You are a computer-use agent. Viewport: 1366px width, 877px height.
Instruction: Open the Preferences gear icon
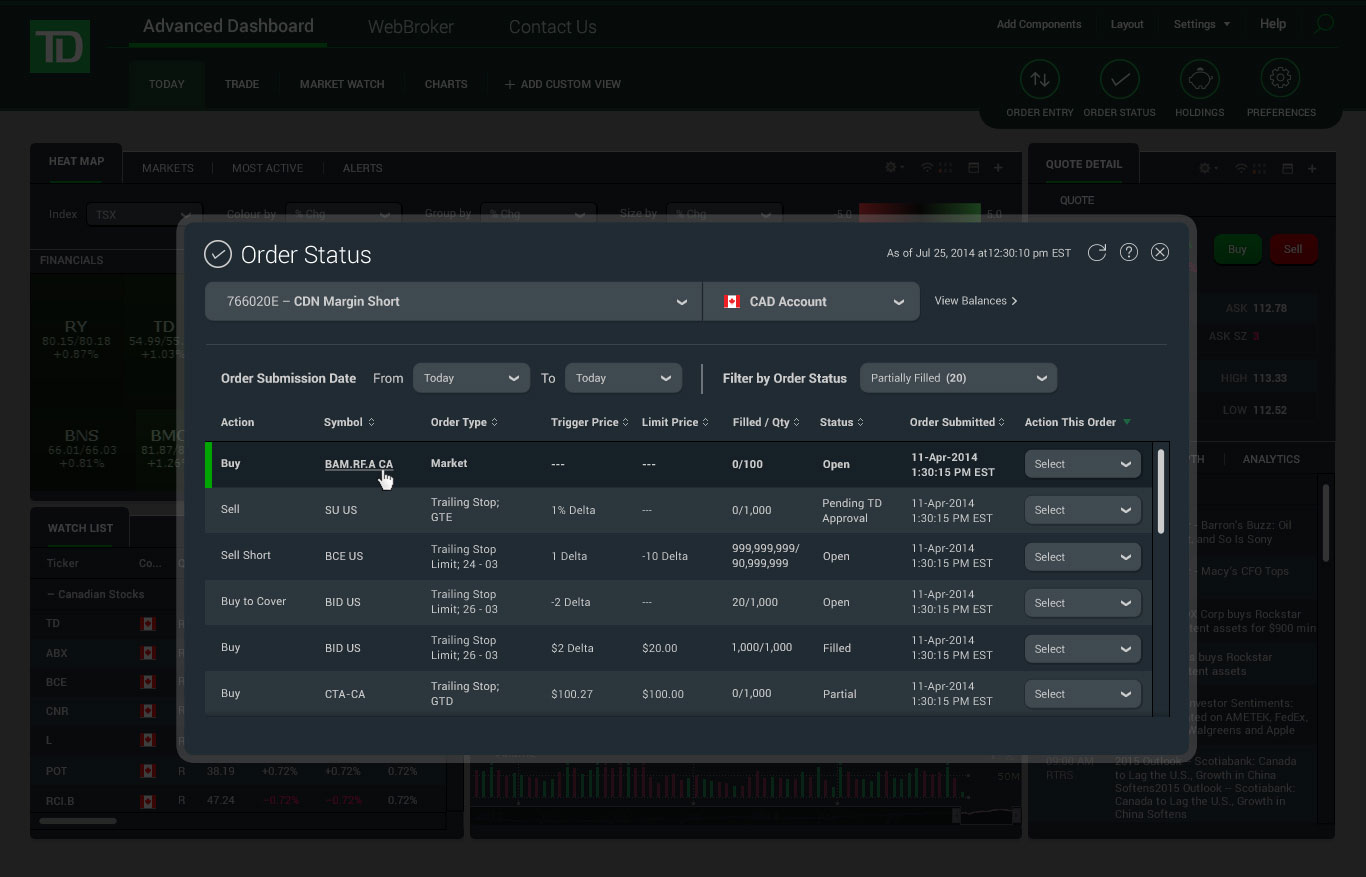[1281, 79]
